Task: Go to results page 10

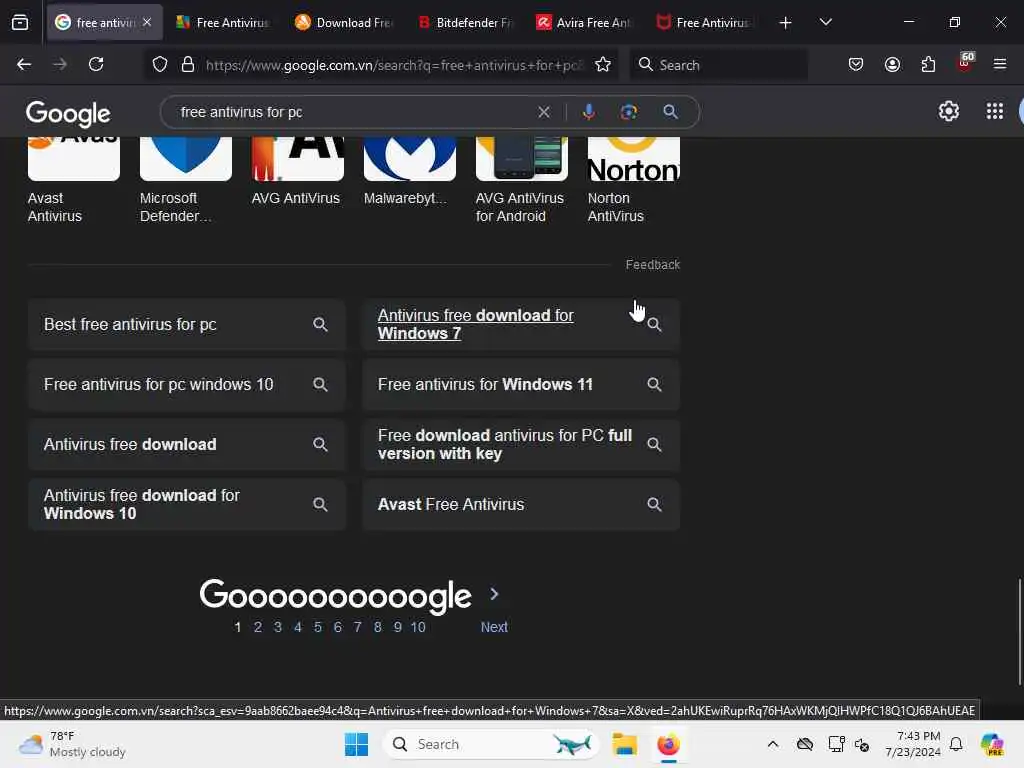Action: [418, 627]
